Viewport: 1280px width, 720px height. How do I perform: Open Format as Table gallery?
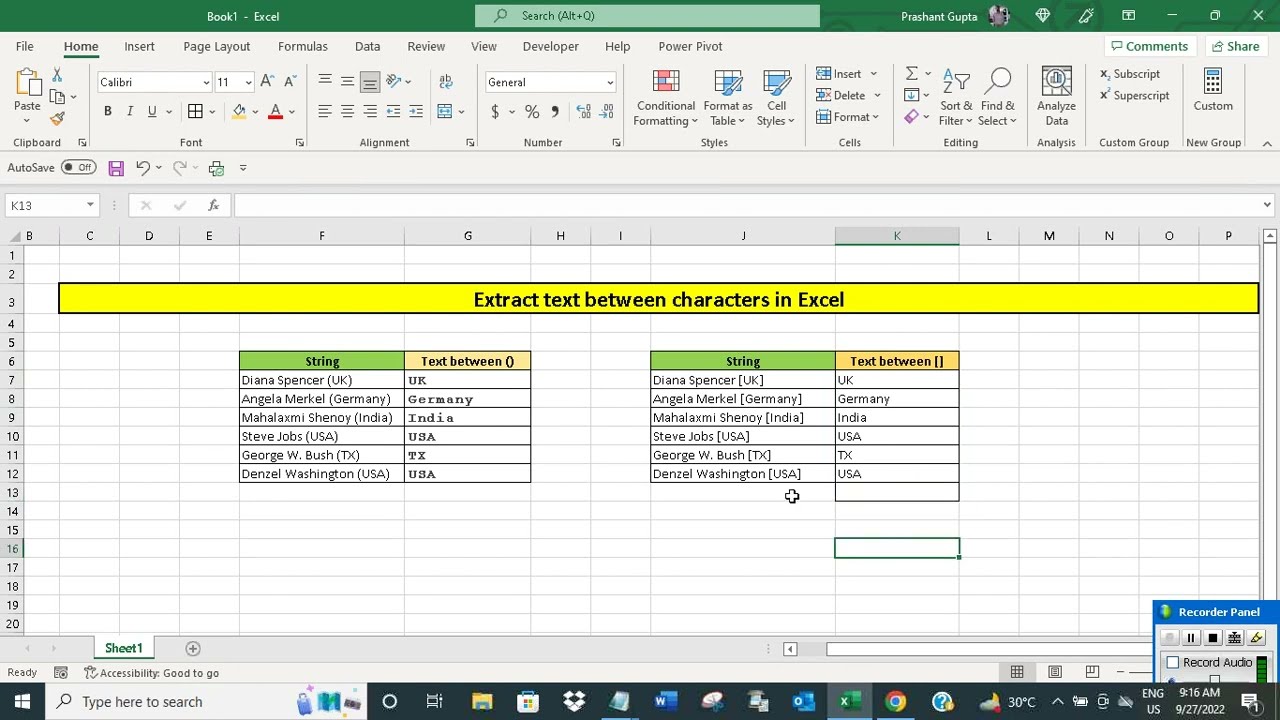(x=727, y=97)
